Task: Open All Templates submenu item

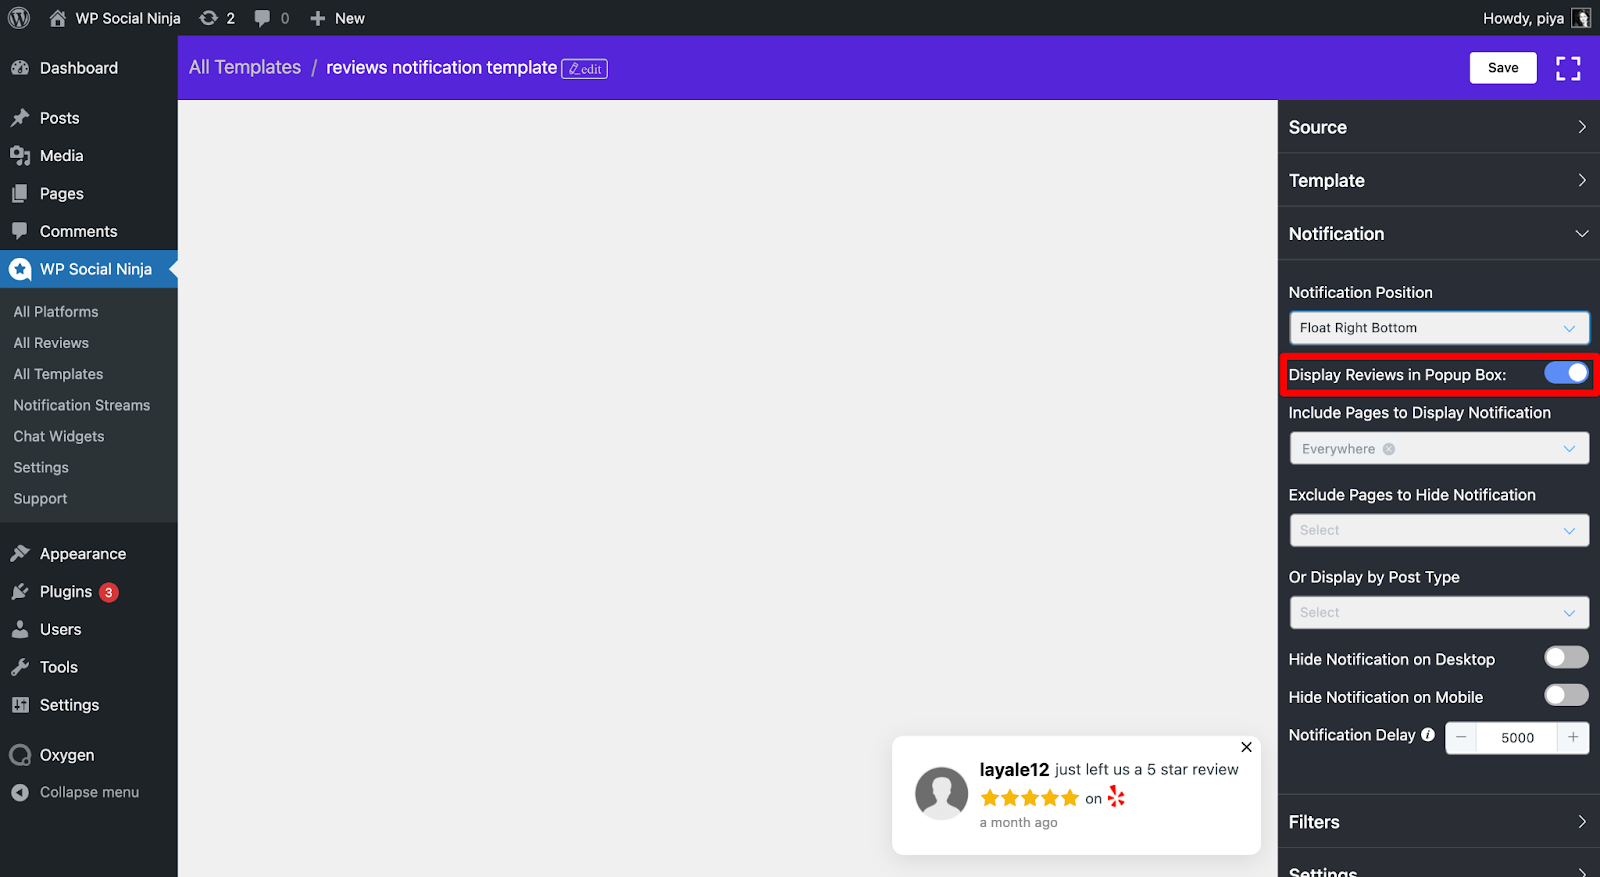Action: click(x=58, y=374)
